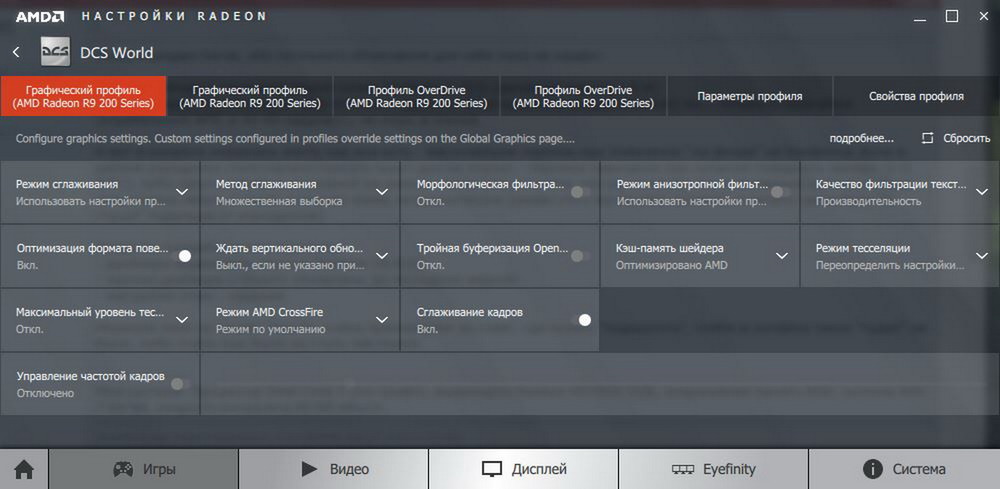1000x489 pixels.
Task: Open the Игры section
Action: click(143, 470)
